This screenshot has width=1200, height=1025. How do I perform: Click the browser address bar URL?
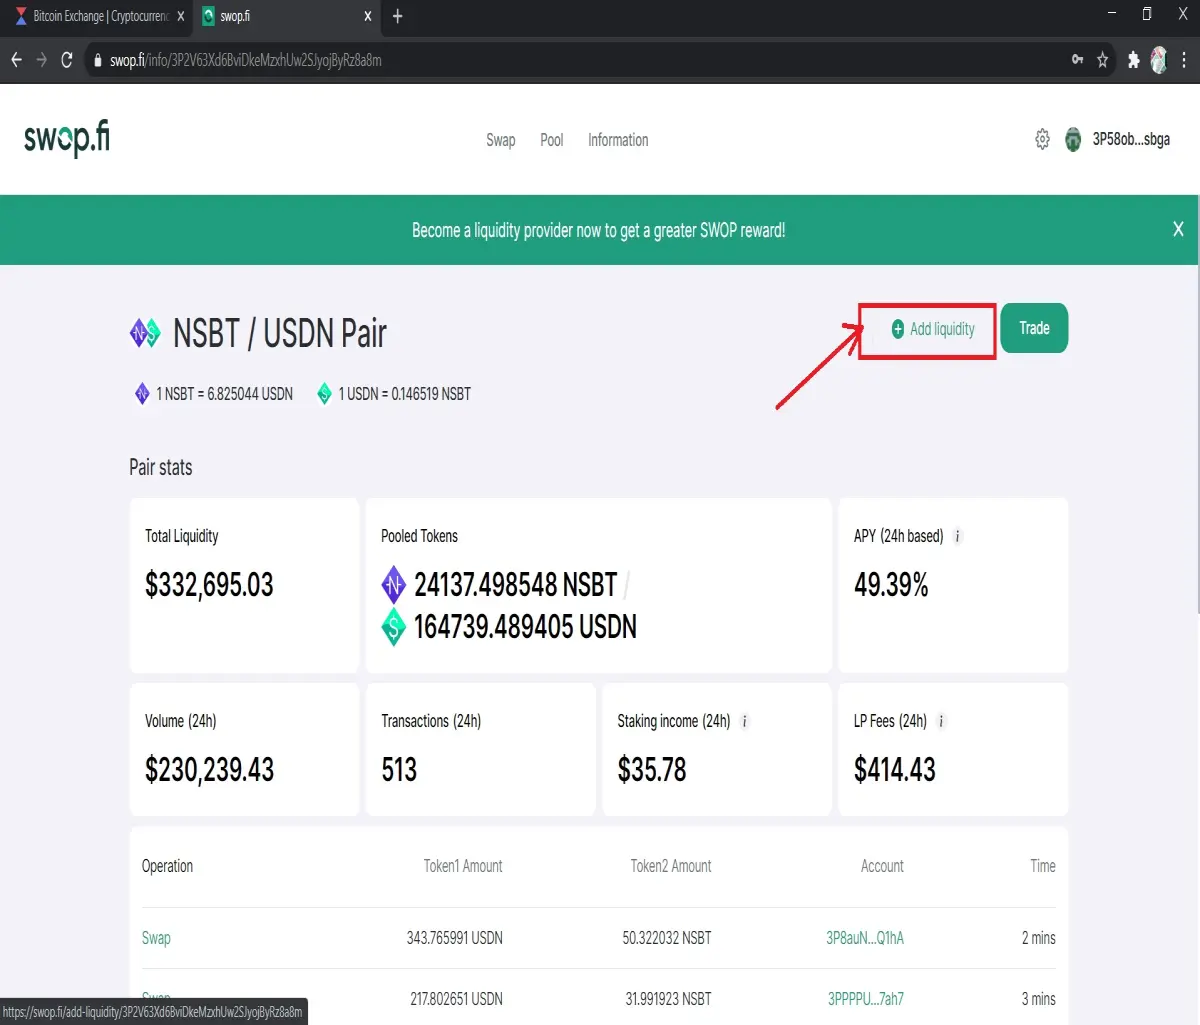click(x=246, y=60)
